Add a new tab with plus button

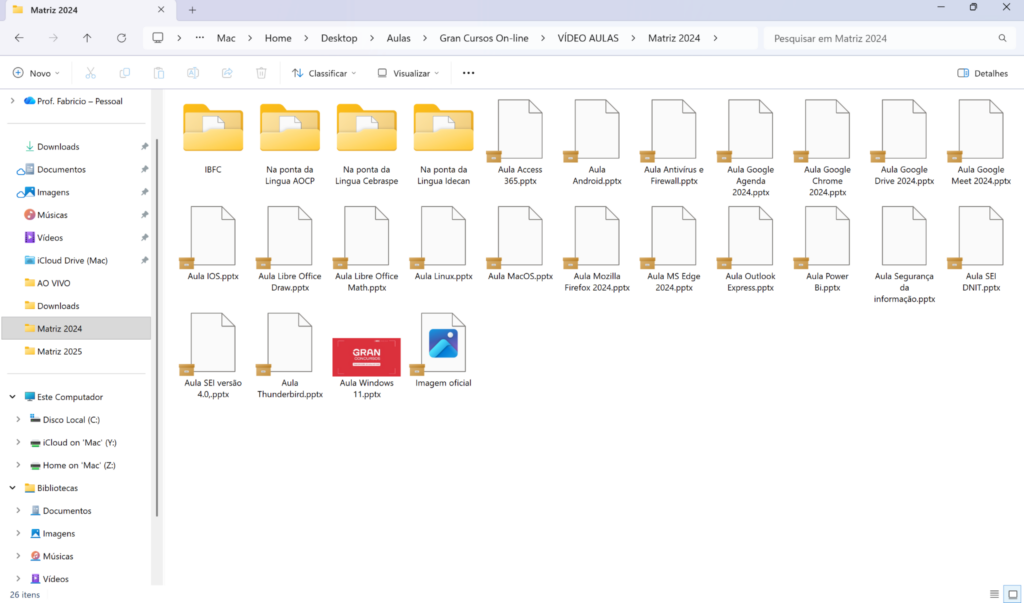tap(192, 10)
